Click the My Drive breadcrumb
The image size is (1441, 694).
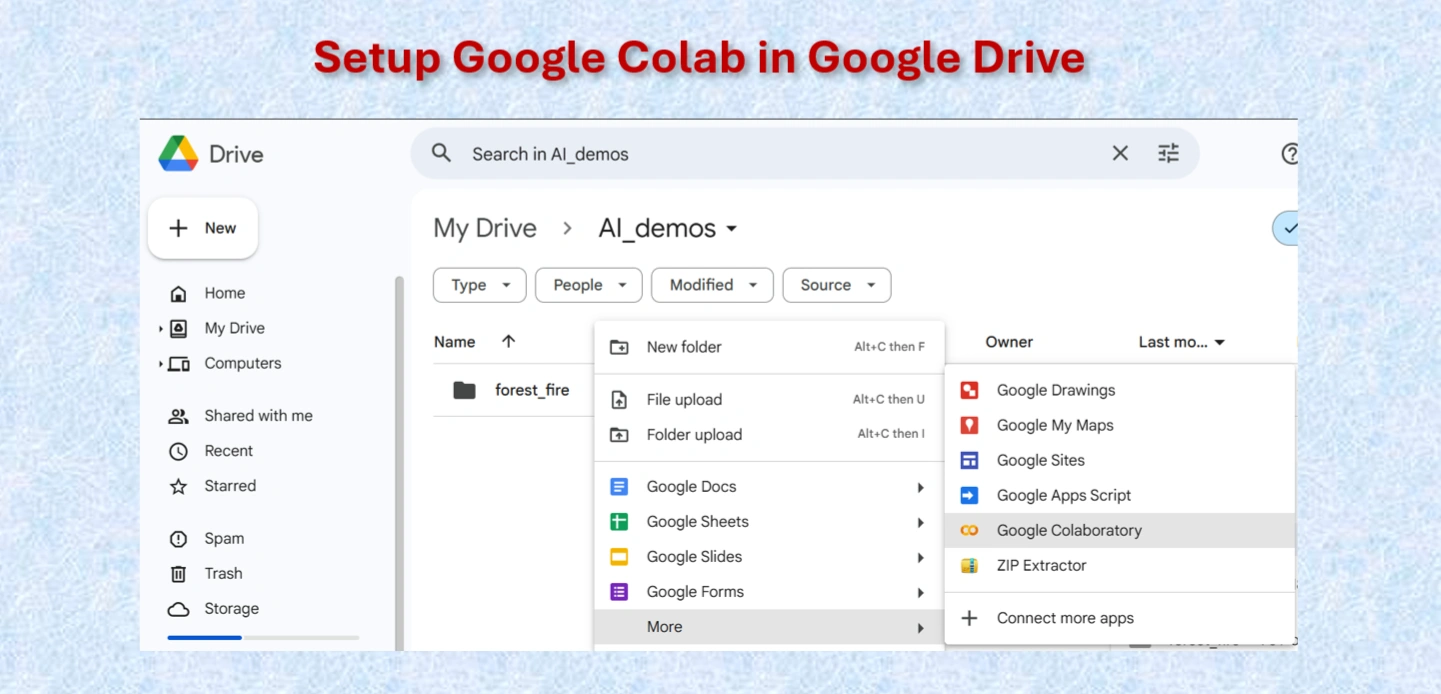click(485, 228)
